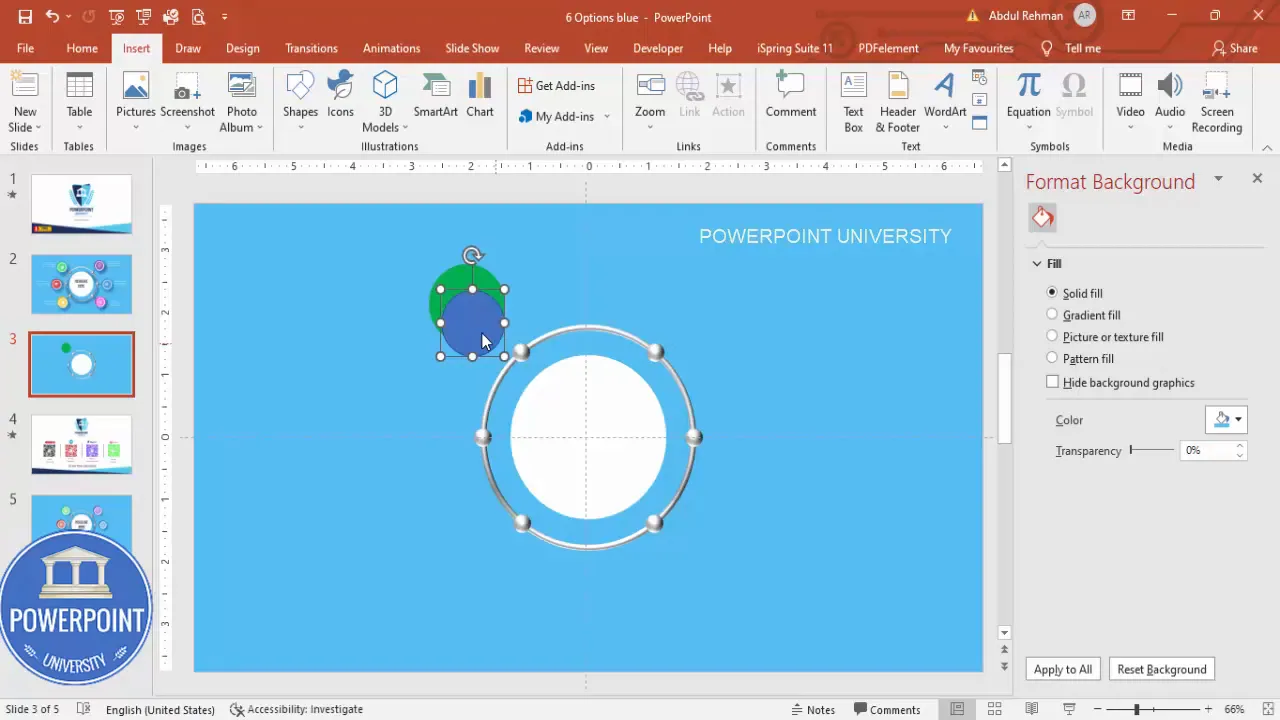Check Hide background graphics box
The height and width of the screenshot is (720, 1280).
point(1052,382)
